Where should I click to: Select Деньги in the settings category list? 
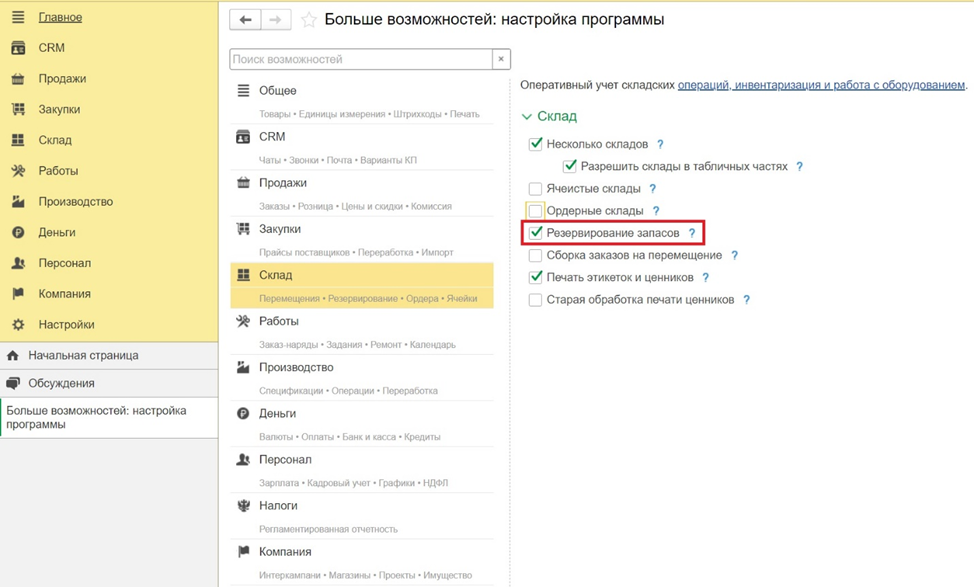(x=277, y=413)
